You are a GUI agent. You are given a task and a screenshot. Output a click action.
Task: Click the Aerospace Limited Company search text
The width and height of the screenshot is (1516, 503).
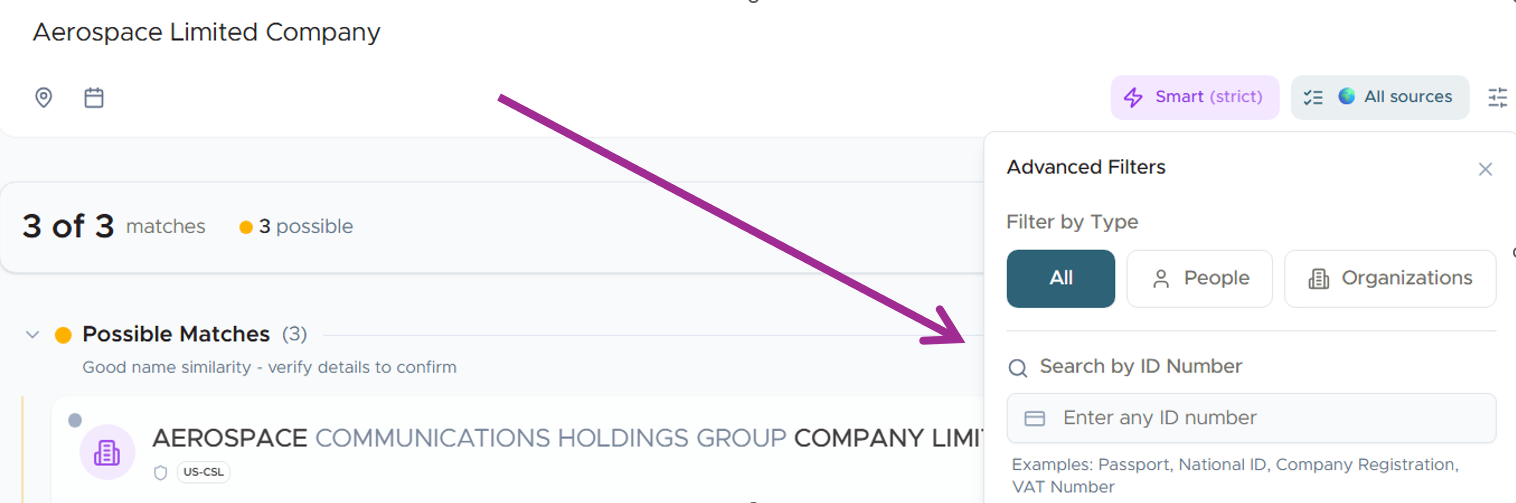pyautogui.click(x=206, y=32)
